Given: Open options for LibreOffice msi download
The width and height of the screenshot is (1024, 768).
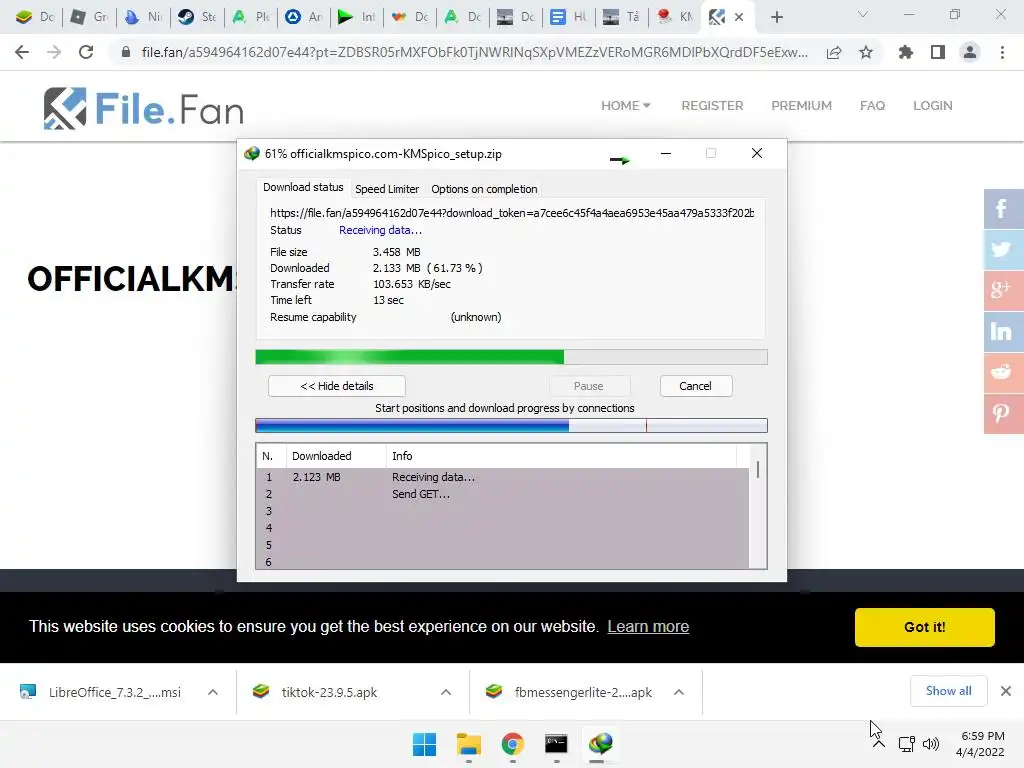Looking at the screenshot, I should [x=213, y=692].
